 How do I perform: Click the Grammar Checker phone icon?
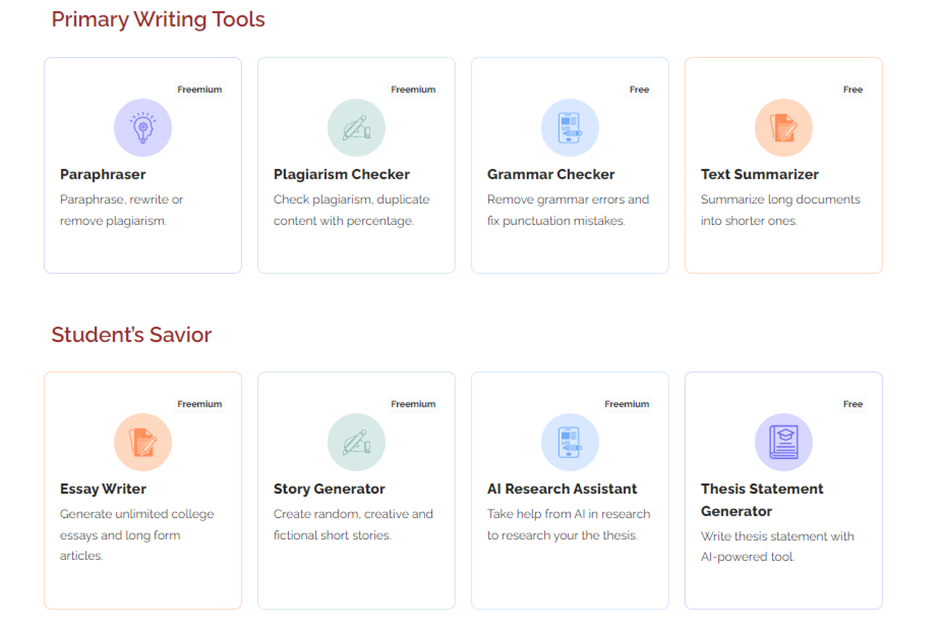[x=570, y=128]
